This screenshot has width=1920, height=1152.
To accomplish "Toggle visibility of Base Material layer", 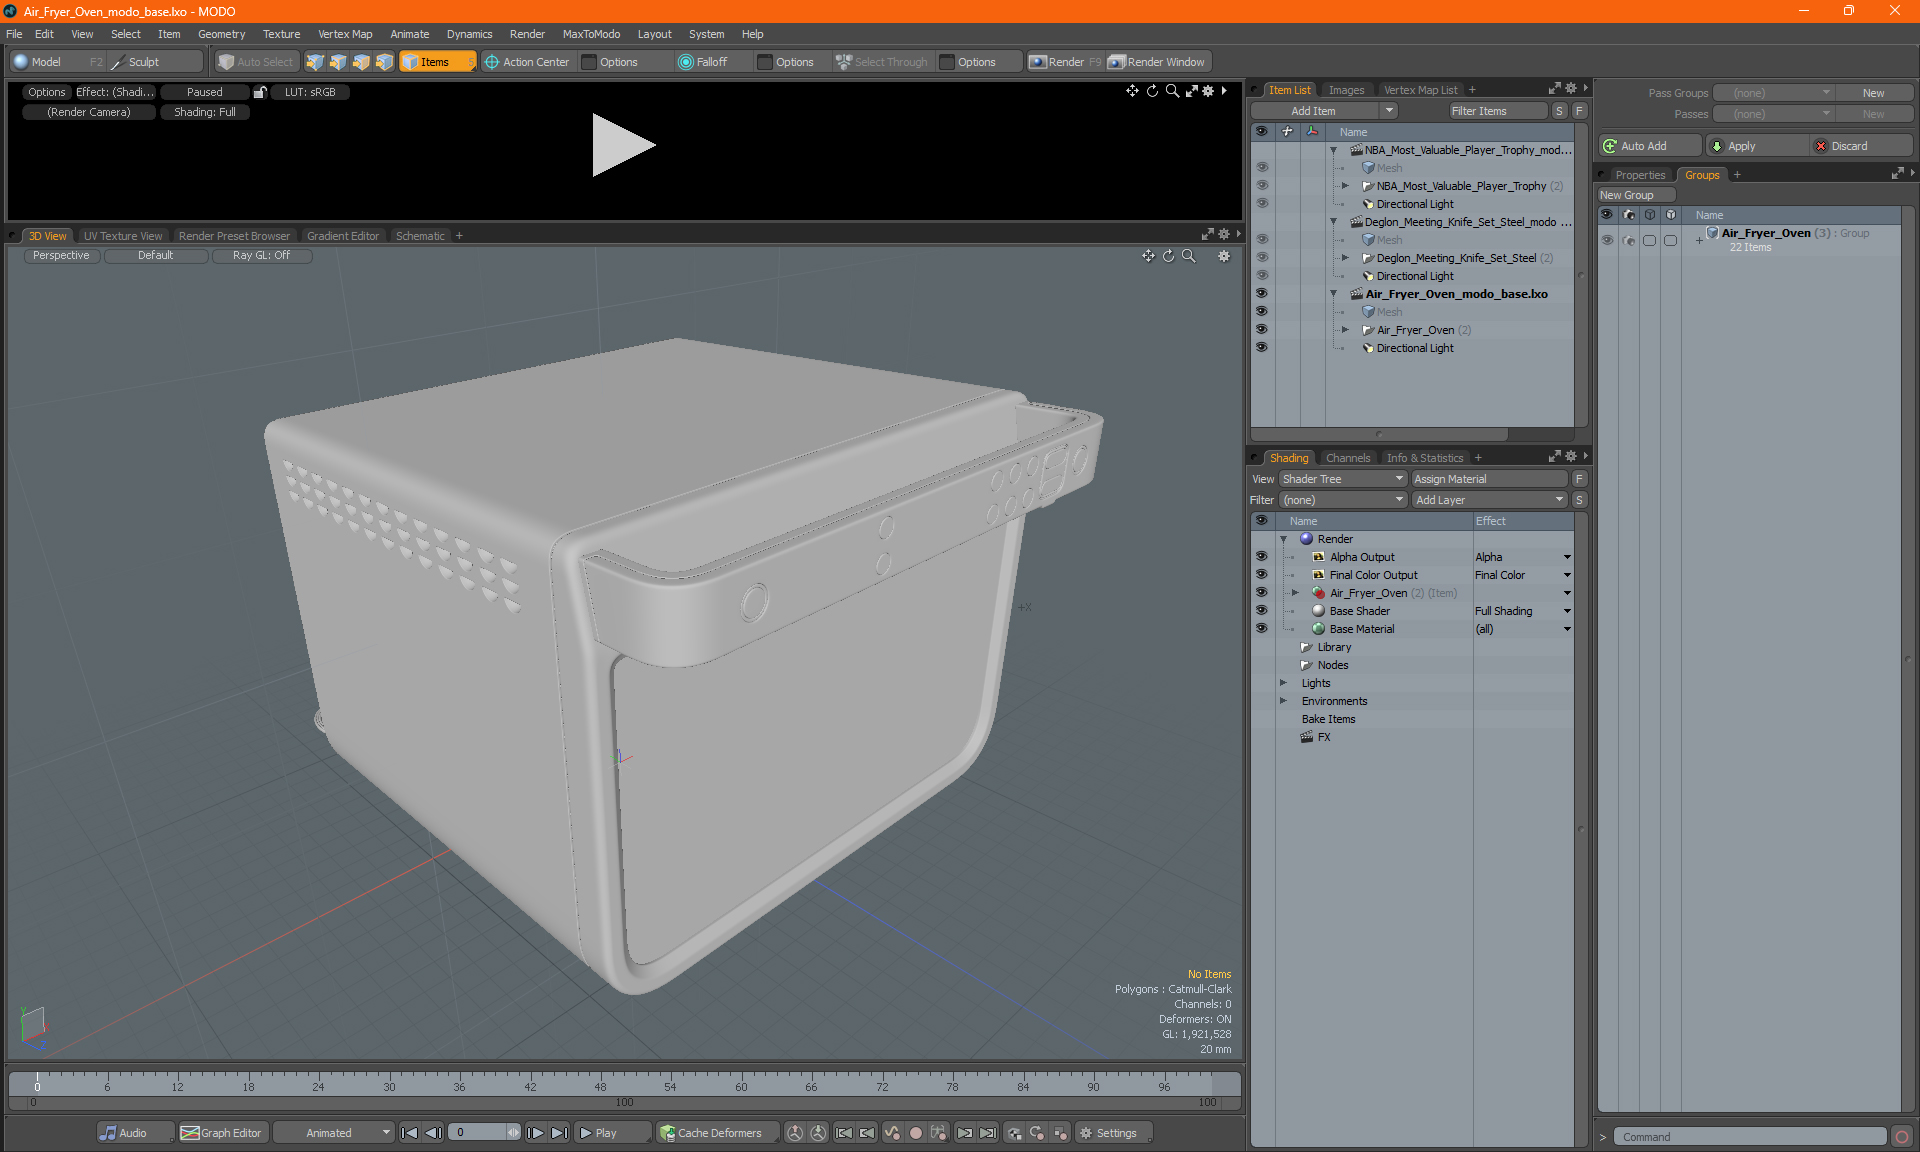I will tap(1261, 629).
